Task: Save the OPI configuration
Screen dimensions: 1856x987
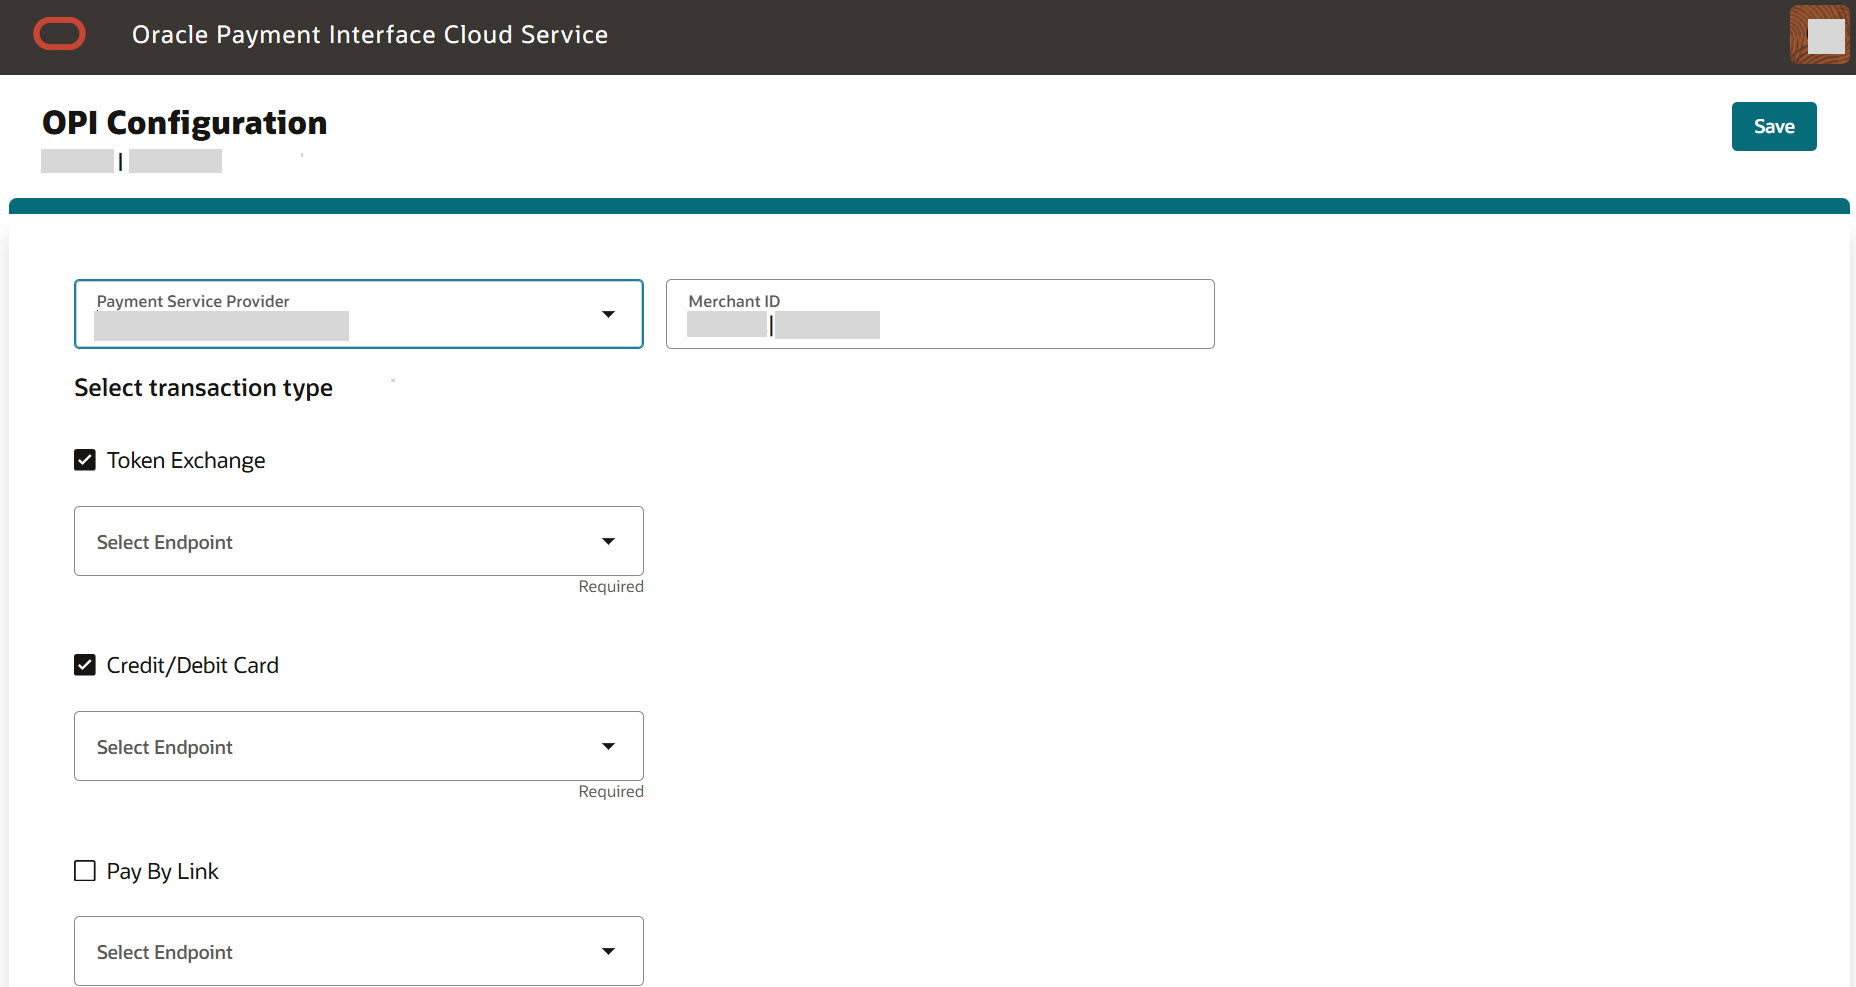Action: [1774, 127]
